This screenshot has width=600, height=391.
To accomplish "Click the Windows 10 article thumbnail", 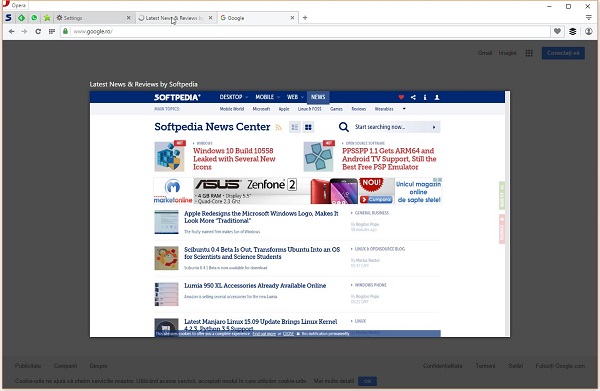I will coord(169,156).
